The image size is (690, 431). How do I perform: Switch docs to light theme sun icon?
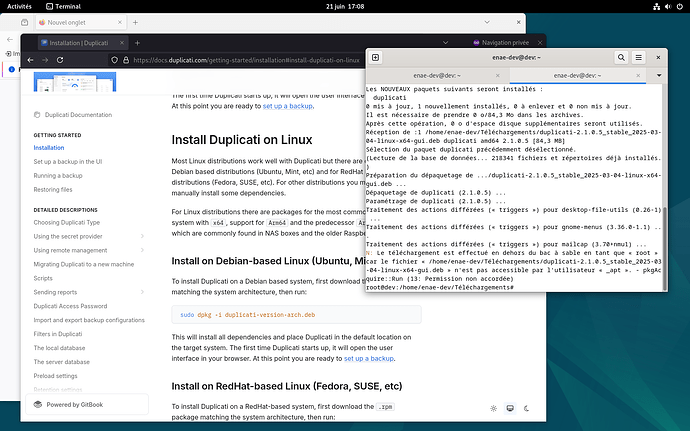494,409
